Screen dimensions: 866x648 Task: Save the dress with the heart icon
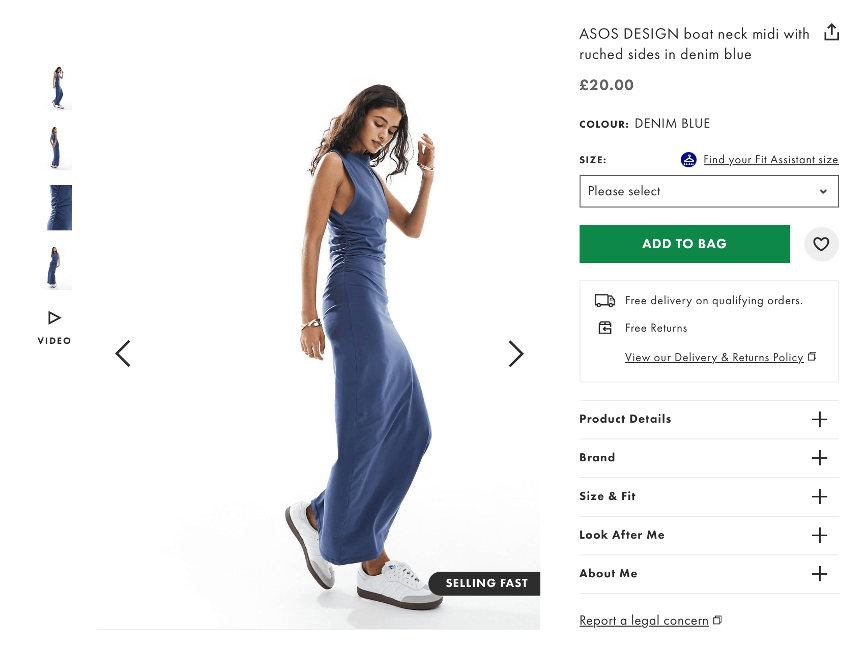click(821, 244)
